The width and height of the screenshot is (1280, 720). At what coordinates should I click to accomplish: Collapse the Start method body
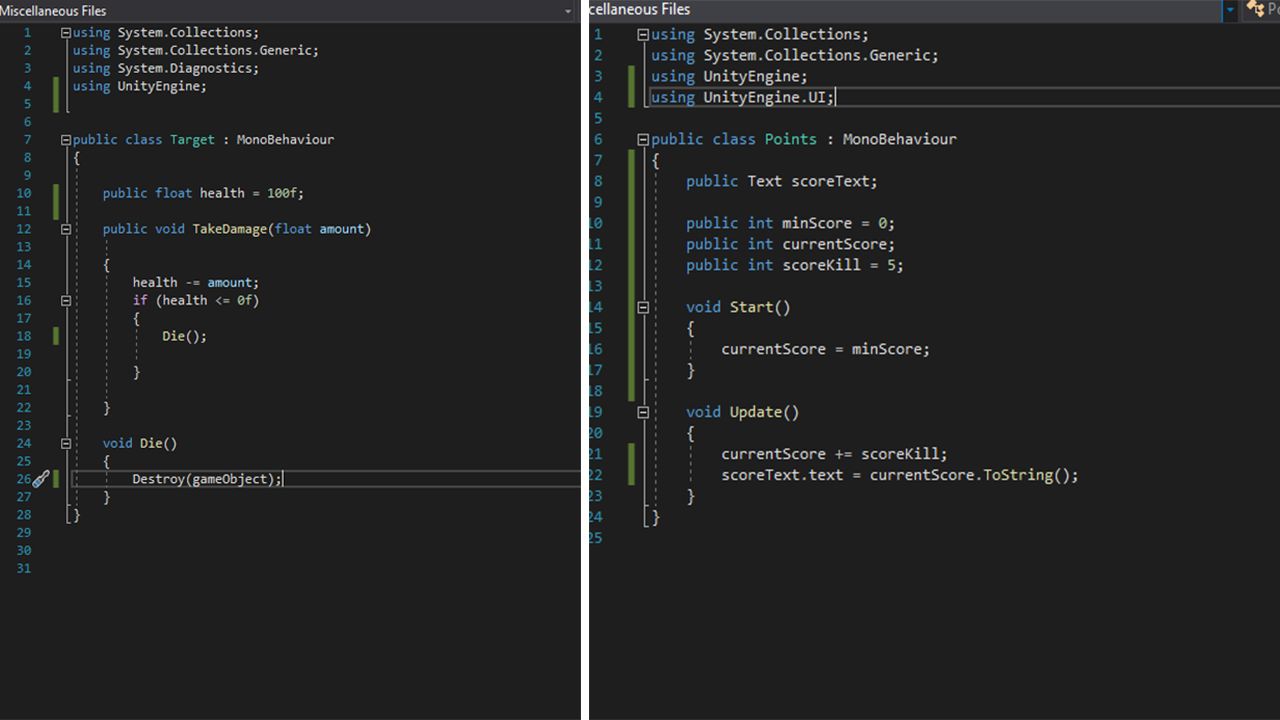[x=643, y=307]
